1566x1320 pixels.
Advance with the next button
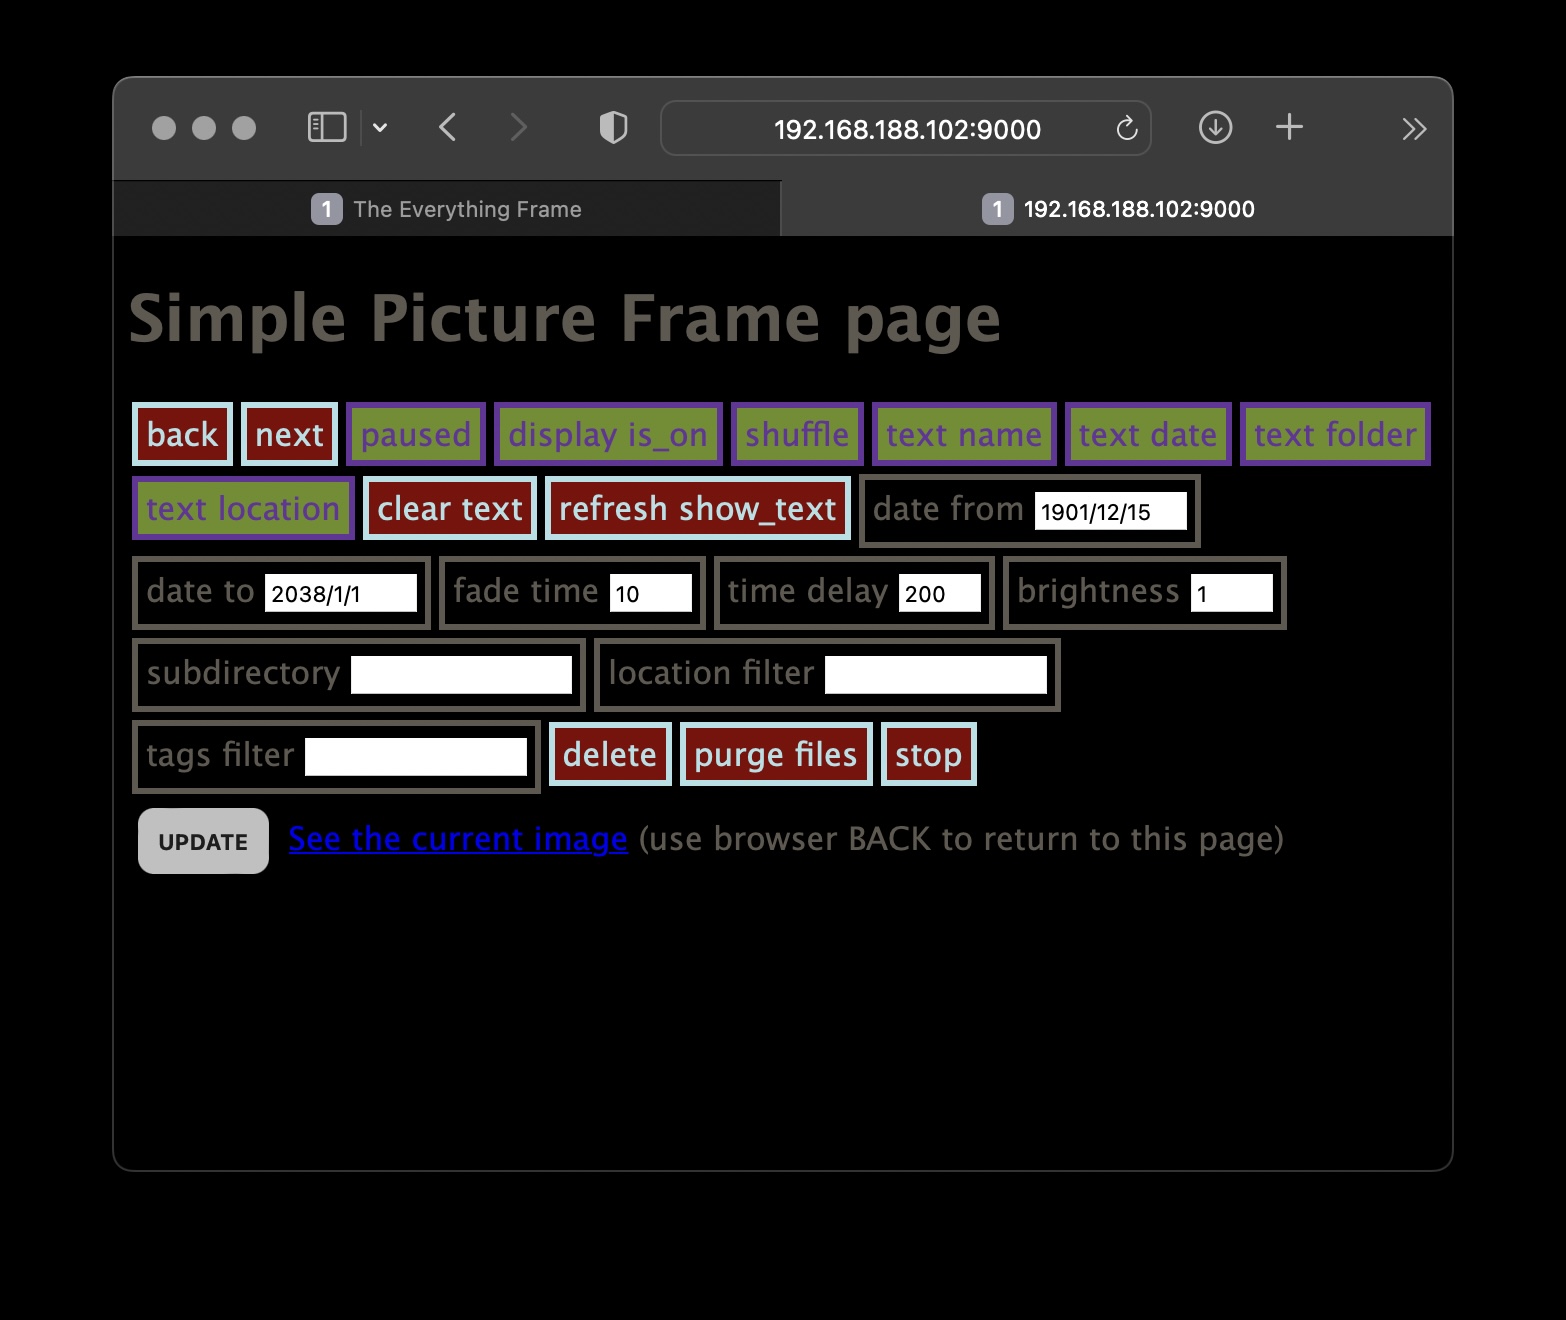[289, 434]
